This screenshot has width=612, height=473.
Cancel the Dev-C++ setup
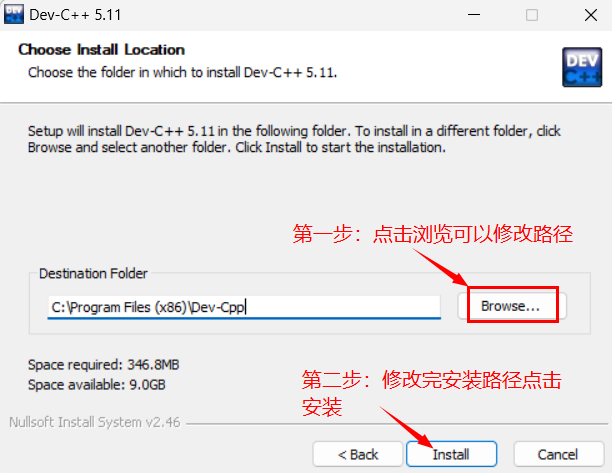point(559,454)
